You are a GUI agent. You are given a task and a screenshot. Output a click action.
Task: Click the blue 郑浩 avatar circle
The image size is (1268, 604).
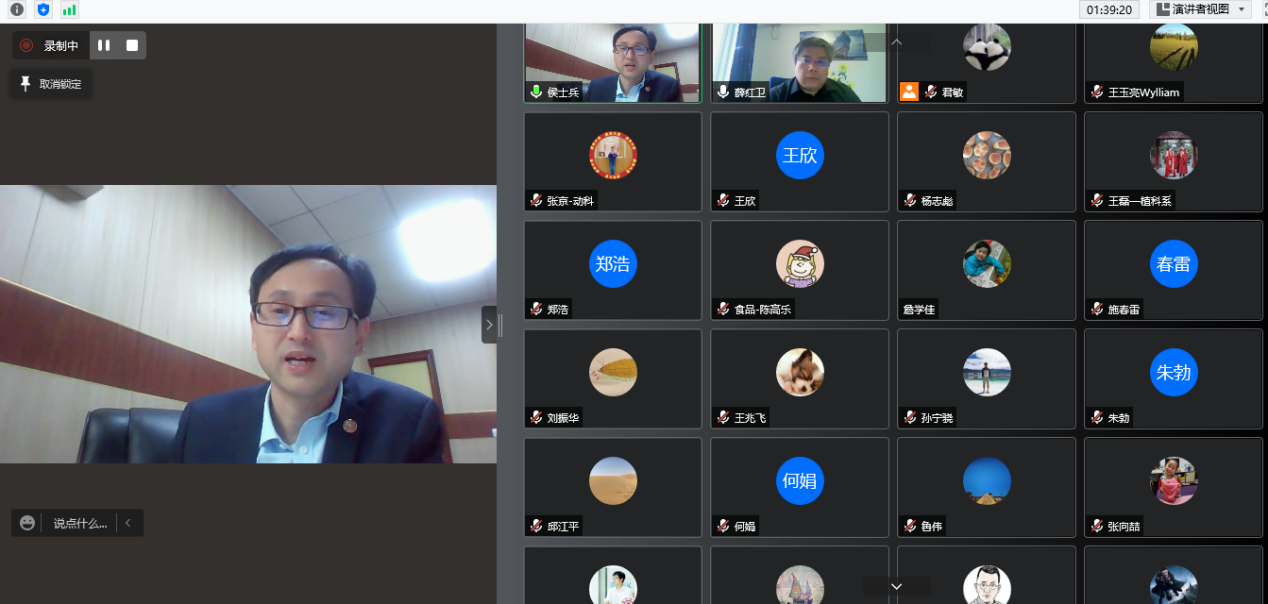pyautogui.click(x=613, y=264)
